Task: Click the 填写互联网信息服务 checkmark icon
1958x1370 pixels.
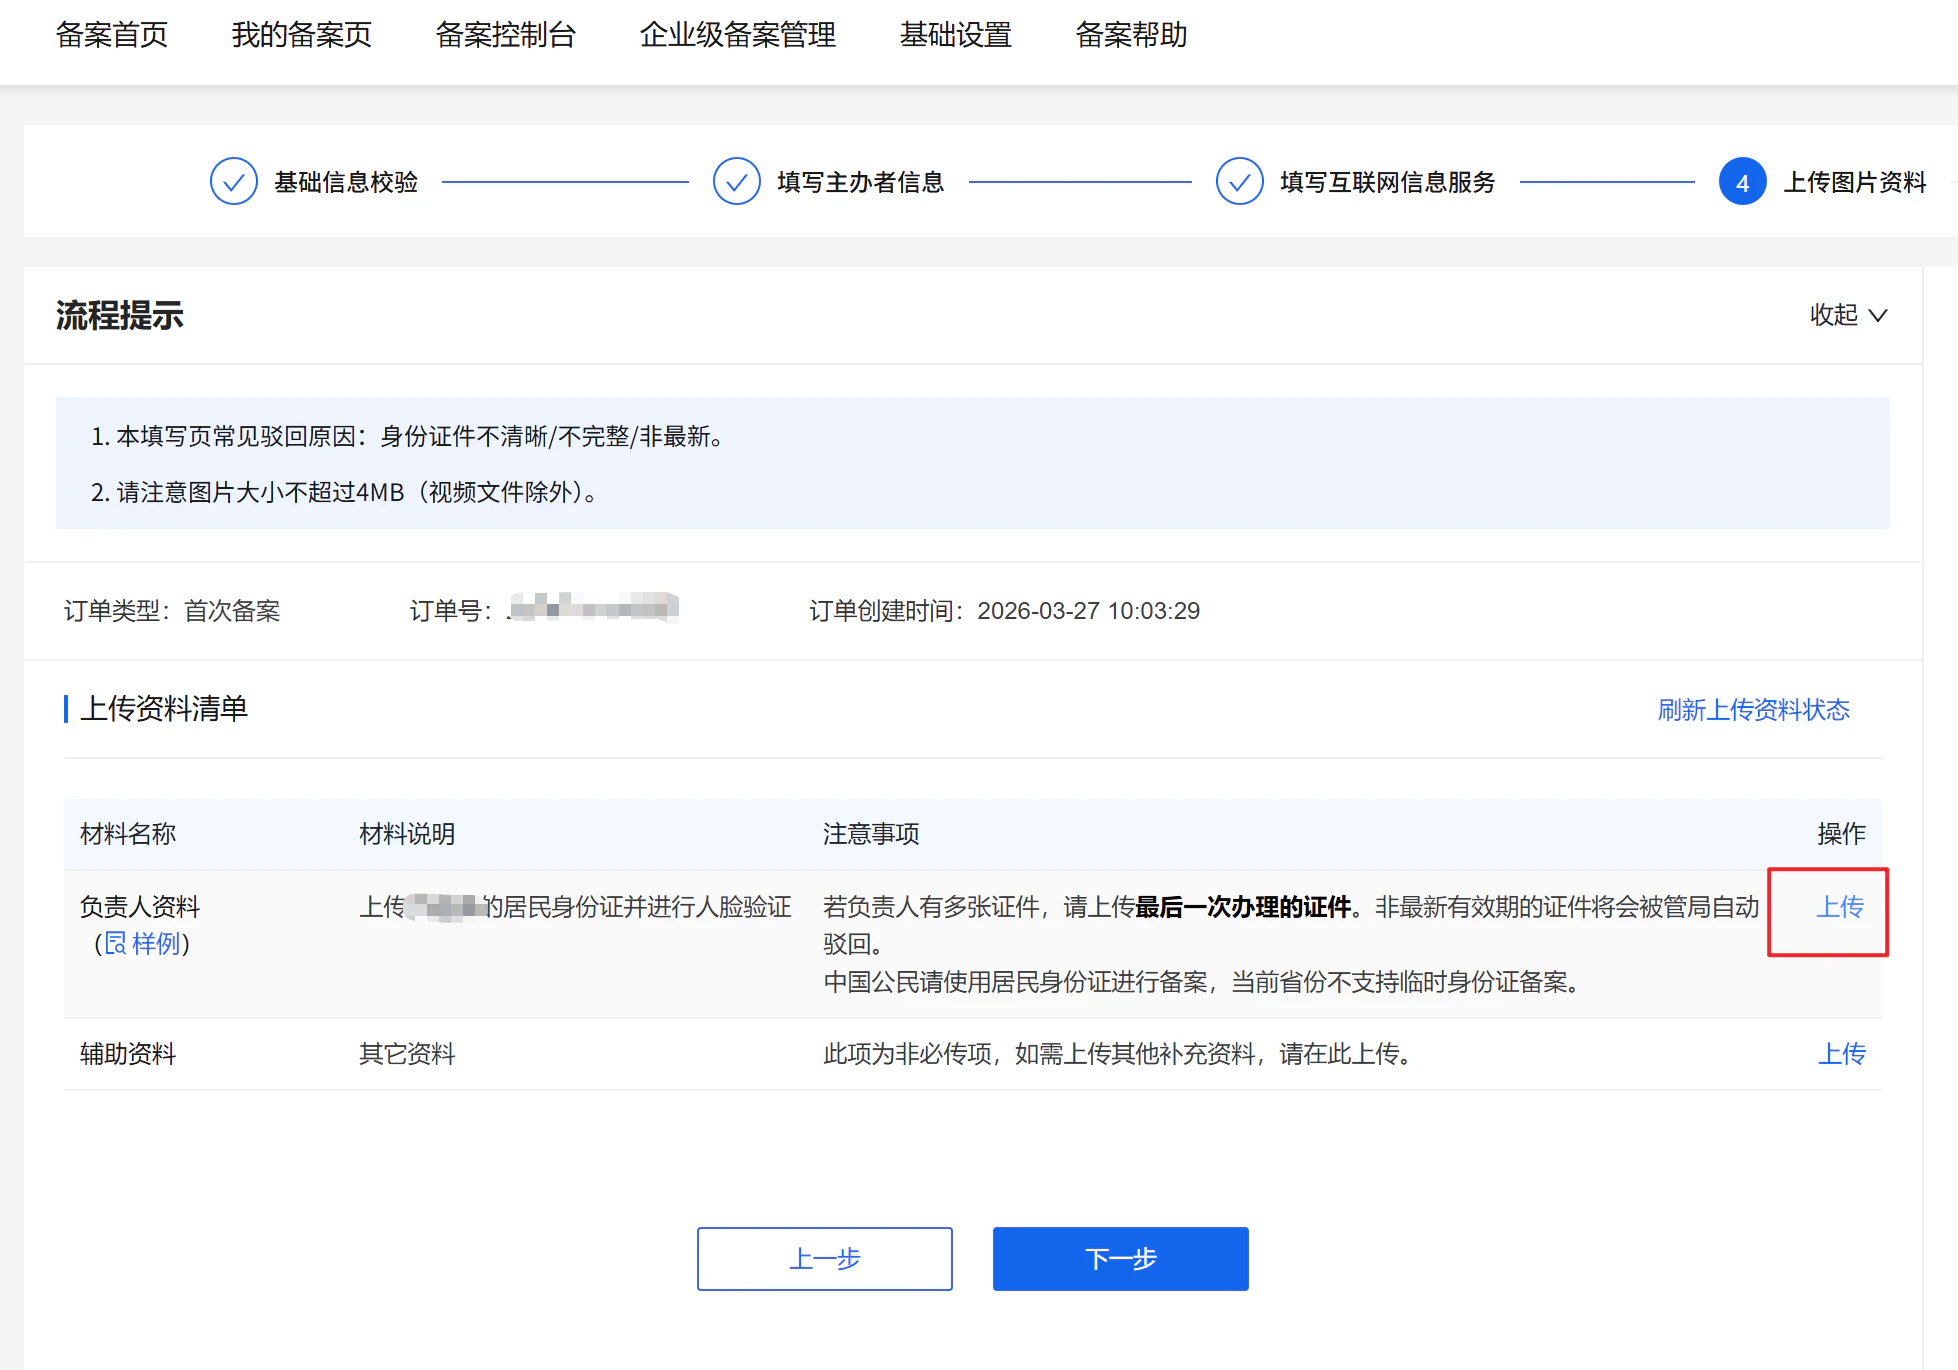Action: (1240, 182)
